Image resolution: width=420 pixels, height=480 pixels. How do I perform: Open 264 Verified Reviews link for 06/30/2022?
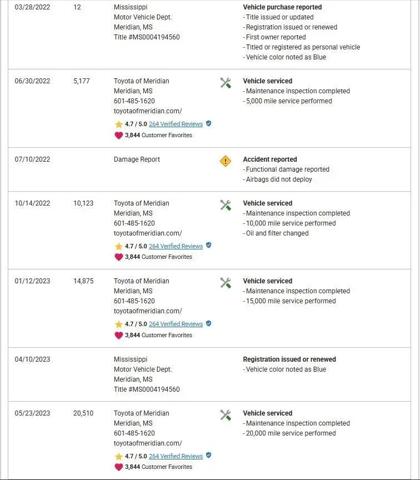[x=176, y=124]
